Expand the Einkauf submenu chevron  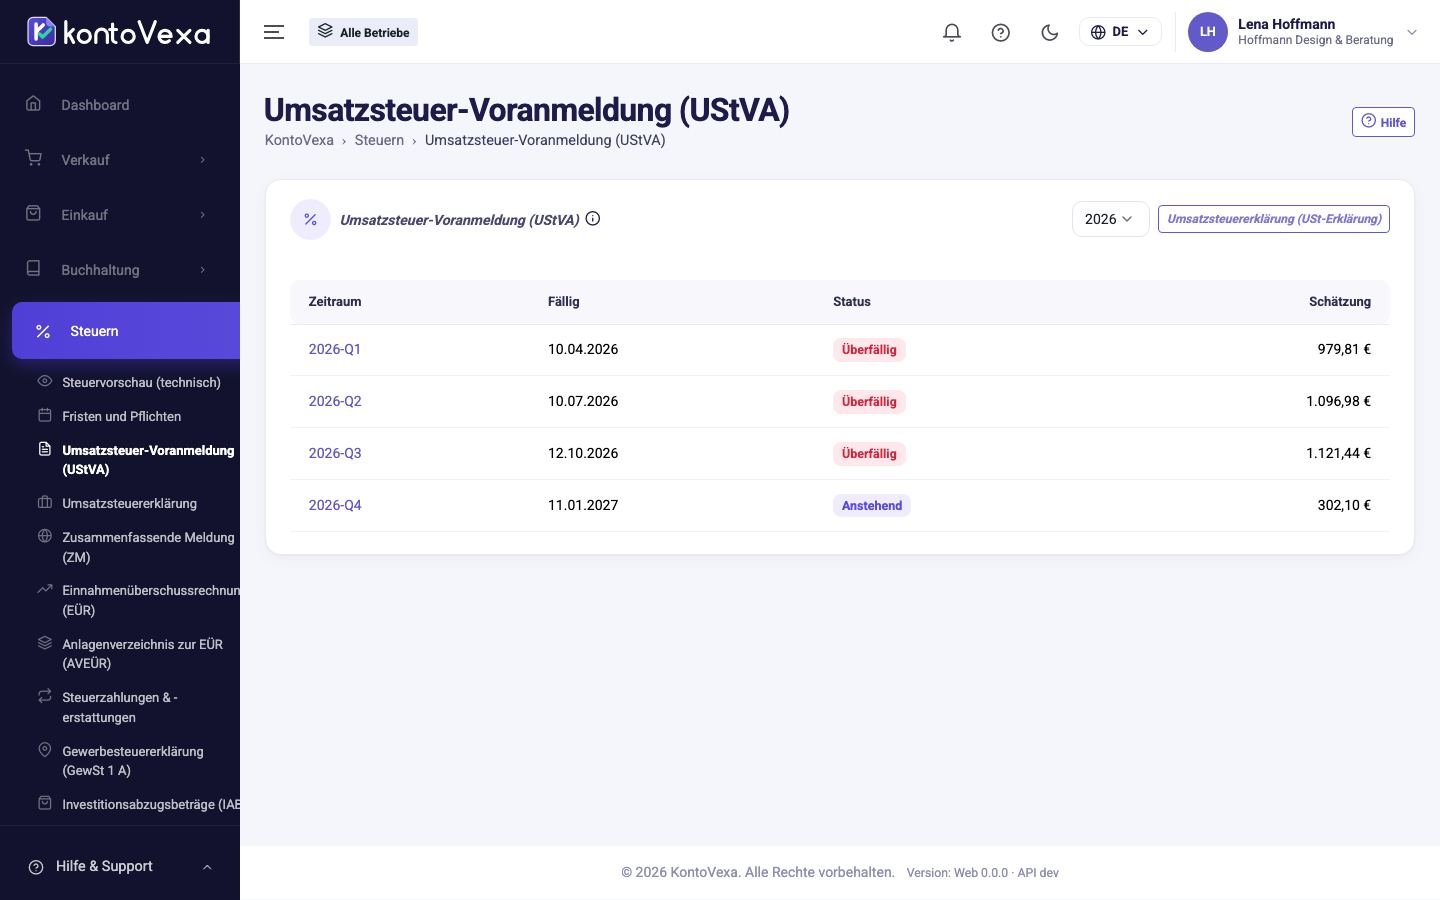coord(203,215)
